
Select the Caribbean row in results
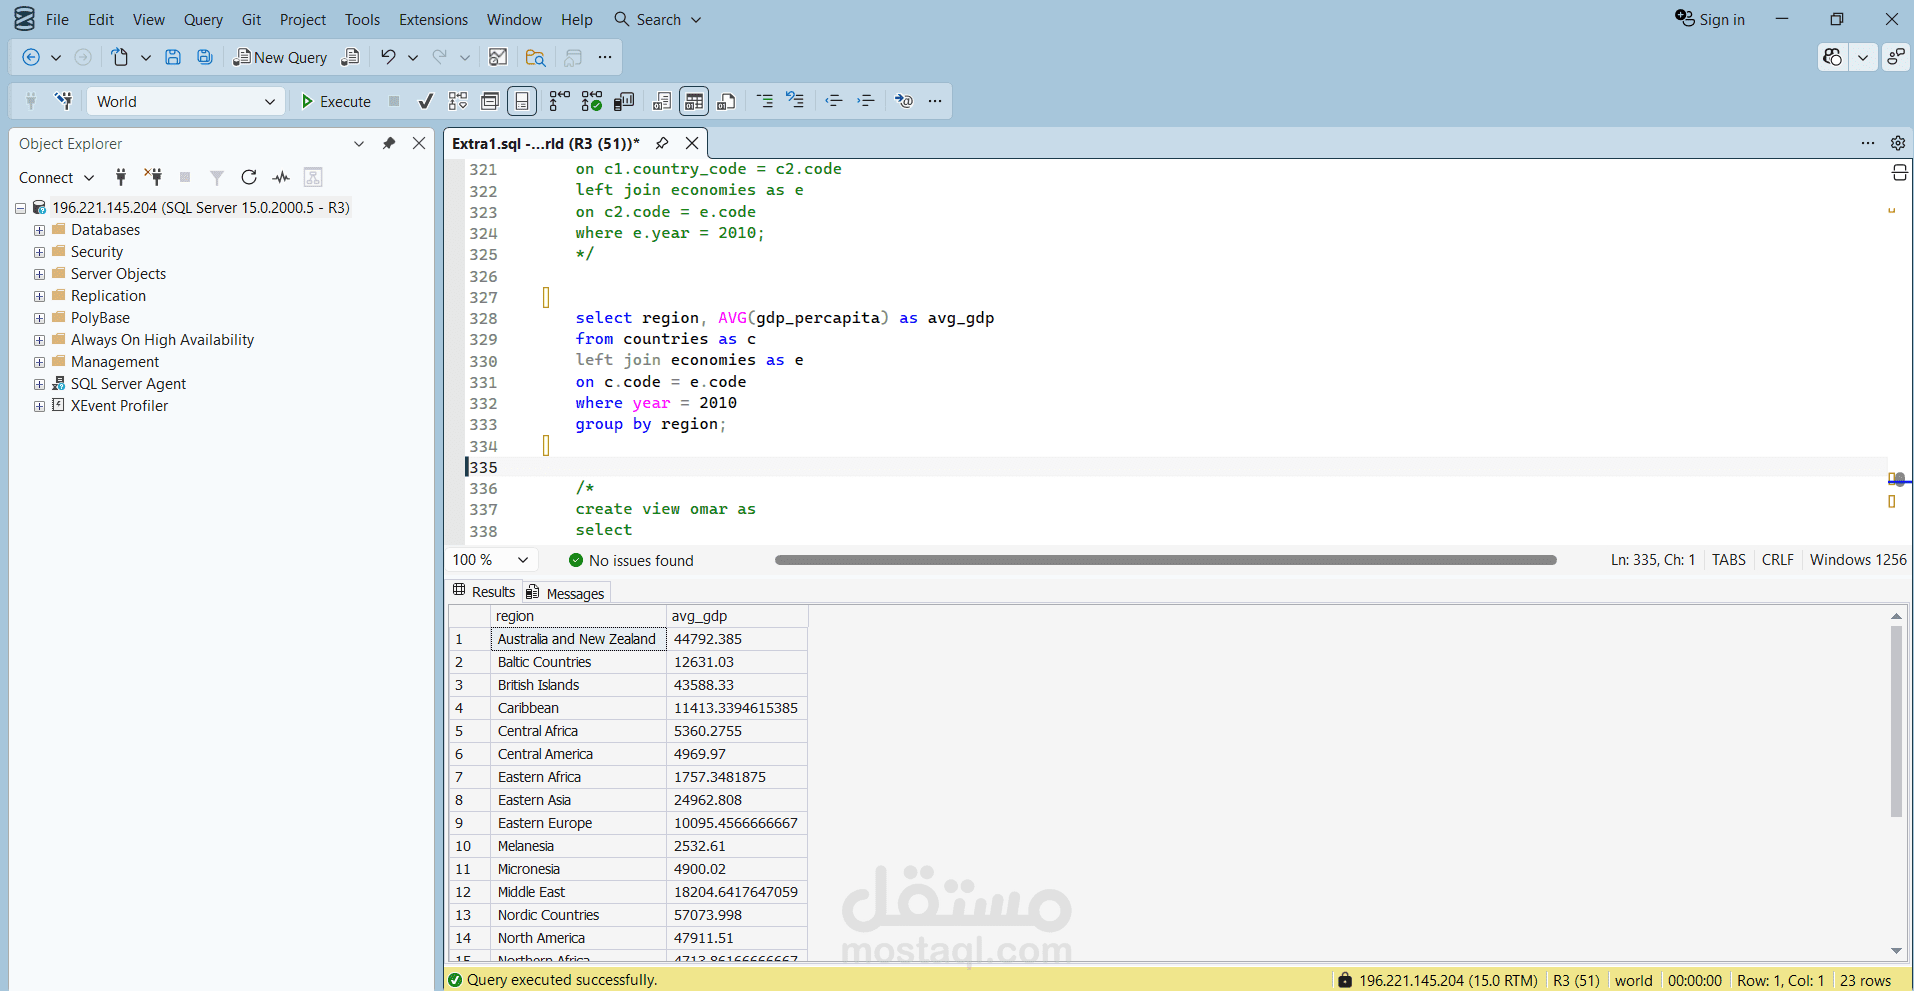pos(528,707)
